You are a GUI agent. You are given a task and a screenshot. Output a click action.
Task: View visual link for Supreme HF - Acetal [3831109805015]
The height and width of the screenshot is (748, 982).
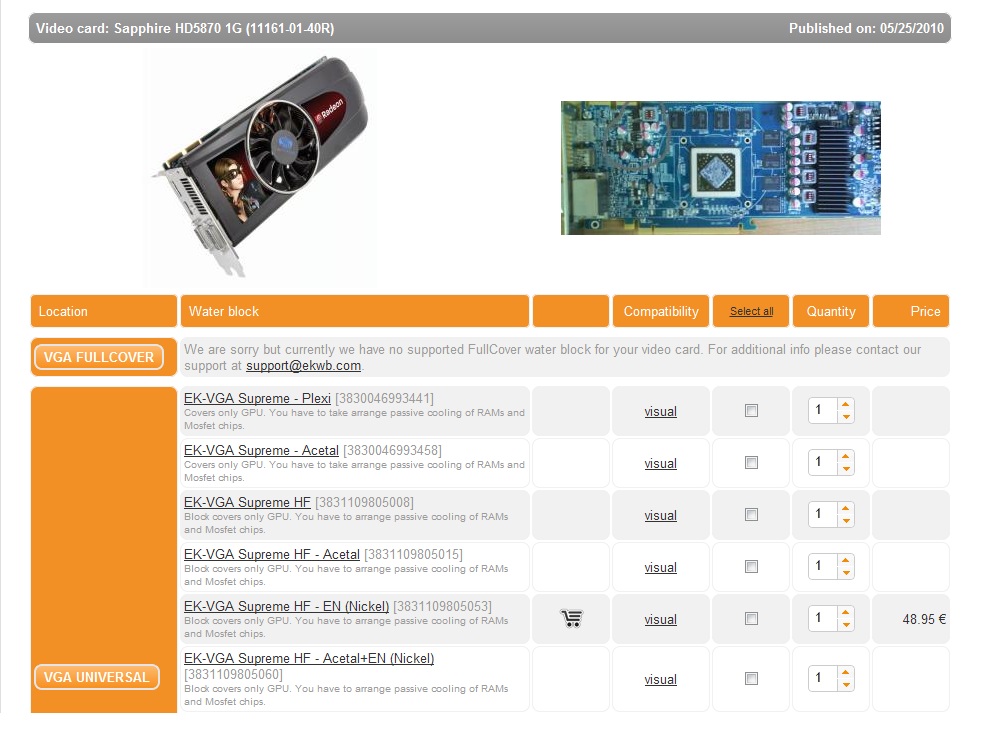[661, 568]
